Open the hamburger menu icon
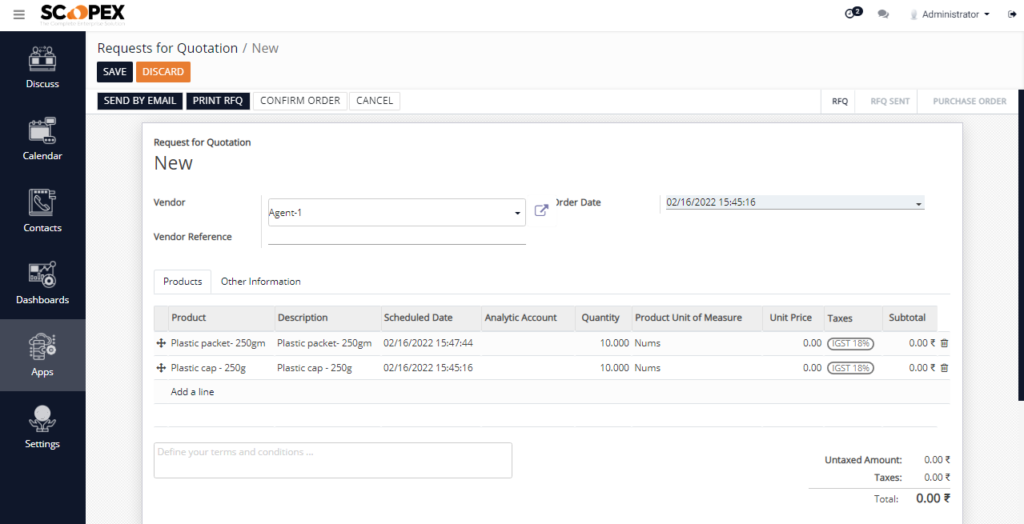This screenshot has height=524, width=1024. coord(19,14)
